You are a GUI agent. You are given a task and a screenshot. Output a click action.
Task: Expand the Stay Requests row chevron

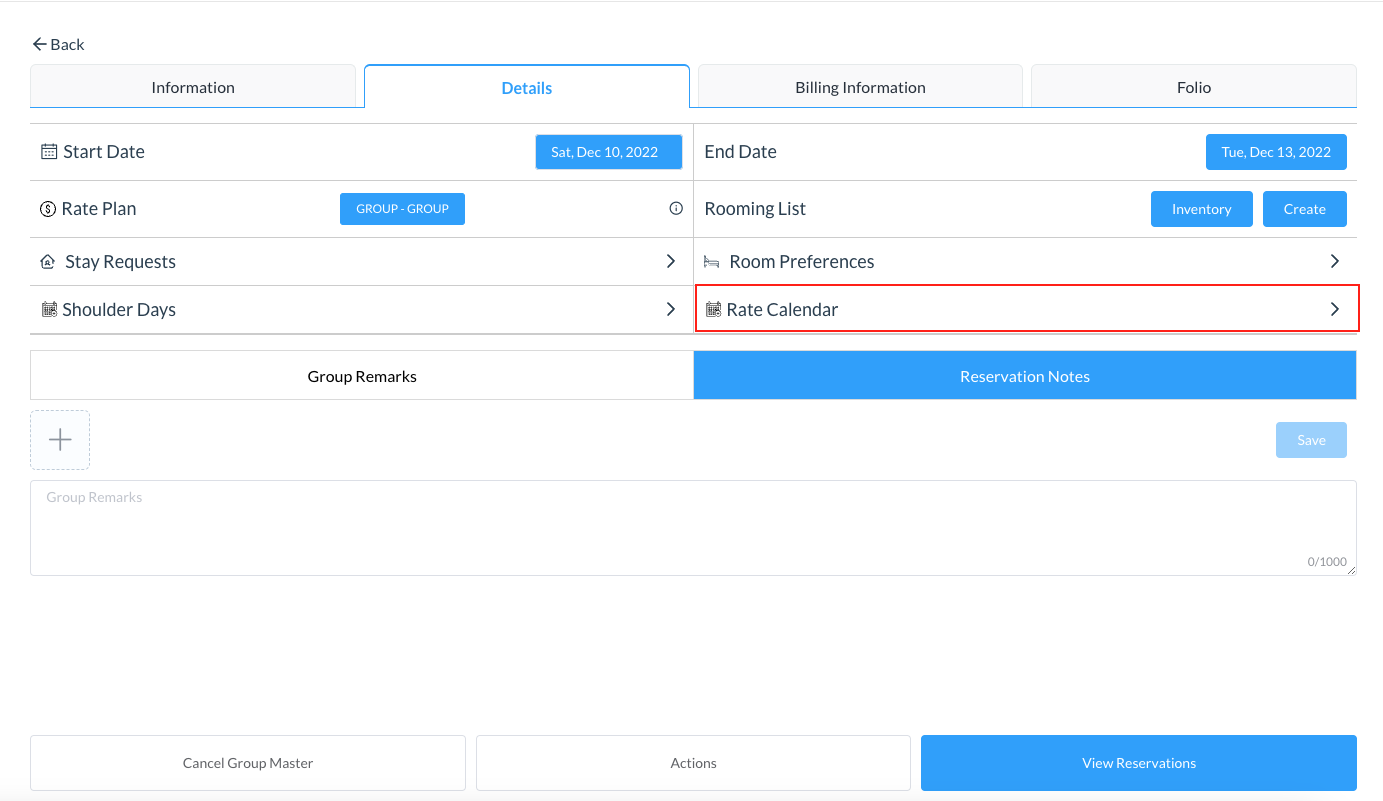(x=671, y=261)
